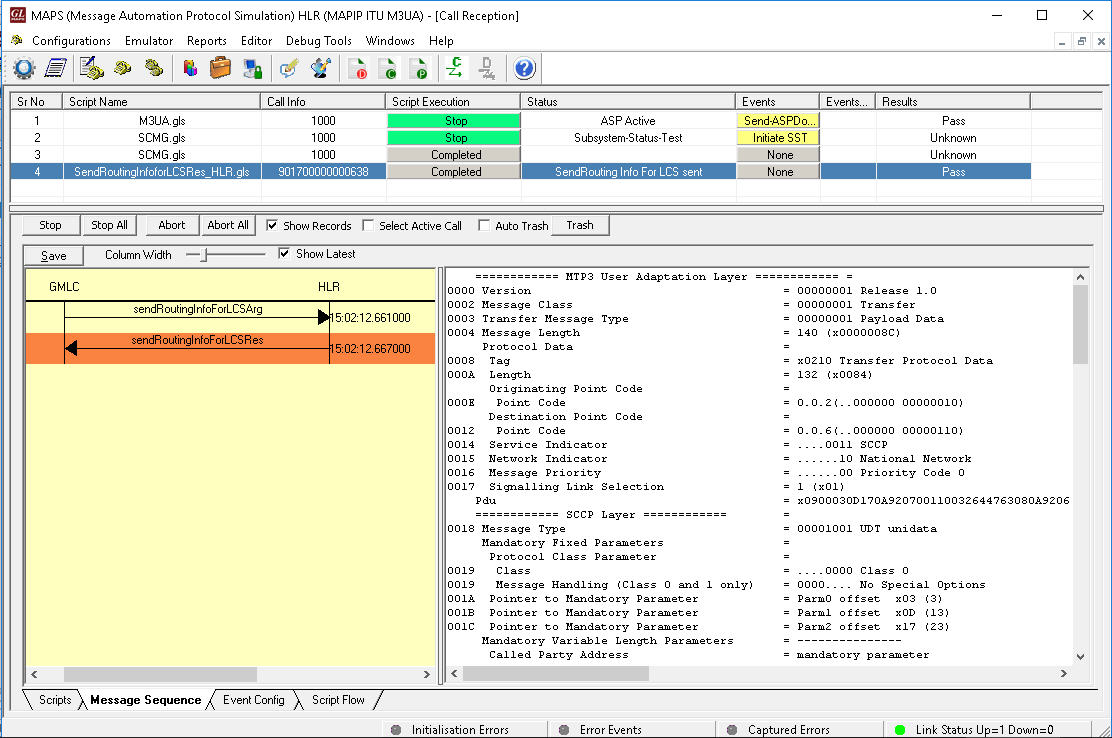
Task: Enable the Select Active Call checkbox
Action: [368, 226]
